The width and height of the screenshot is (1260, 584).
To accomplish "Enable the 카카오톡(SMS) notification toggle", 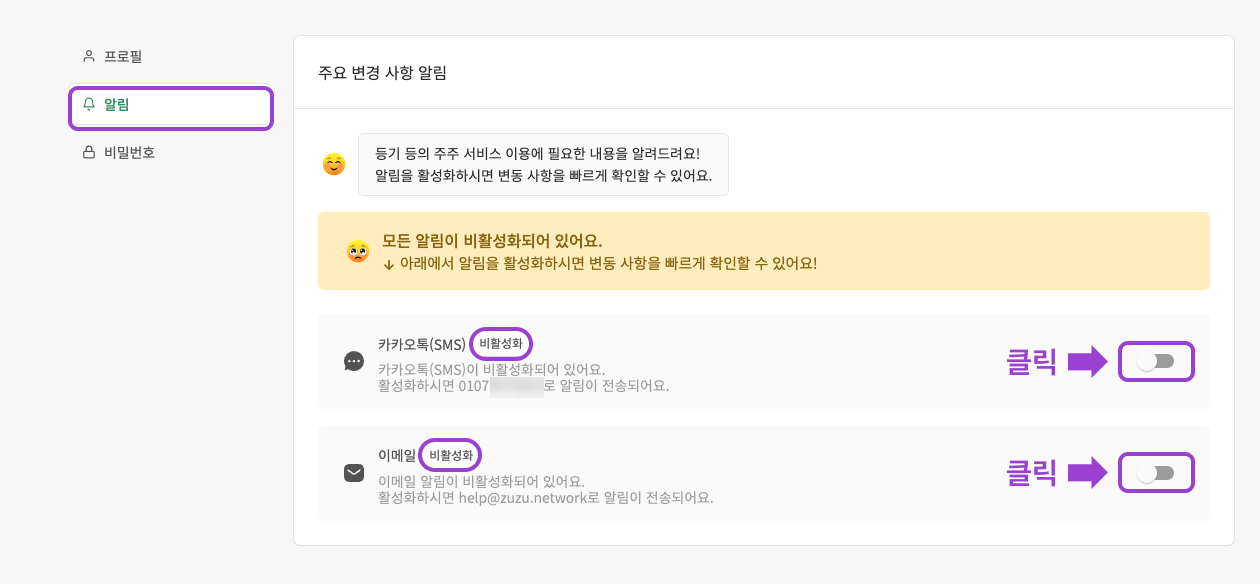I will click(1156, 362).
